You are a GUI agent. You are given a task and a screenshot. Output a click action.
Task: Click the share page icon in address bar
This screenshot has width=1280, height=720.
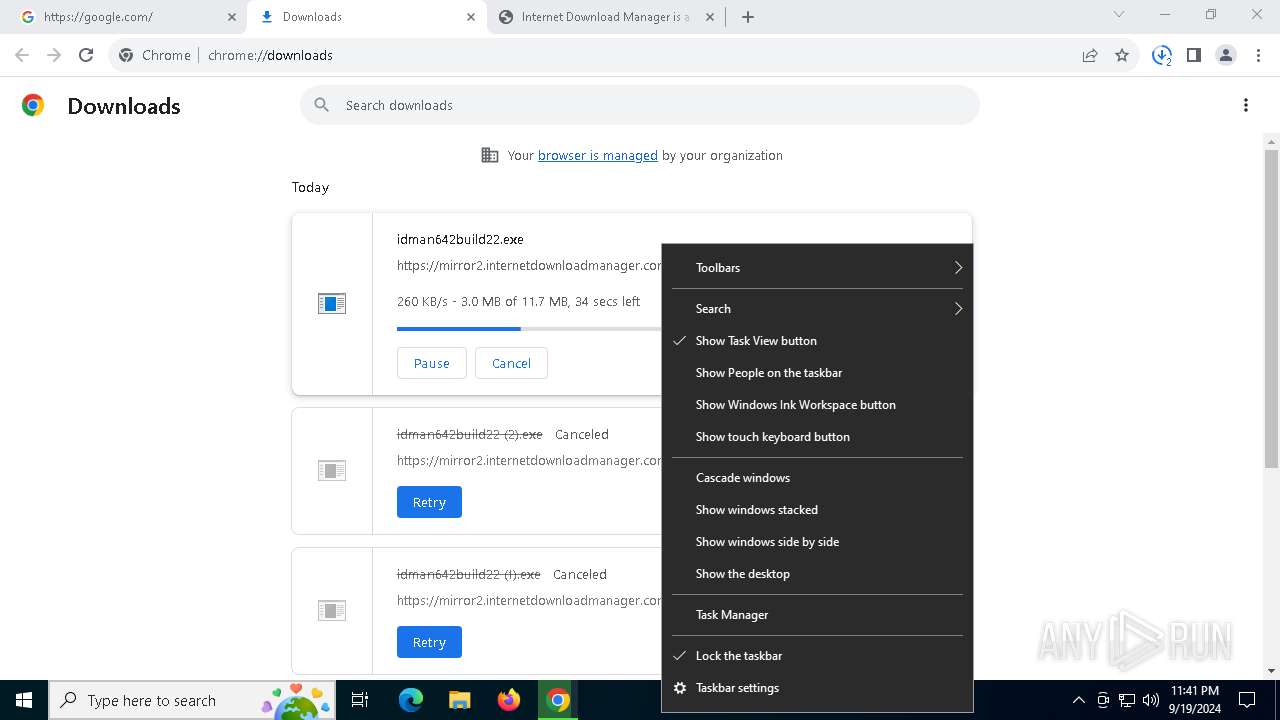pyautogui.click(x=1090, y=55)
